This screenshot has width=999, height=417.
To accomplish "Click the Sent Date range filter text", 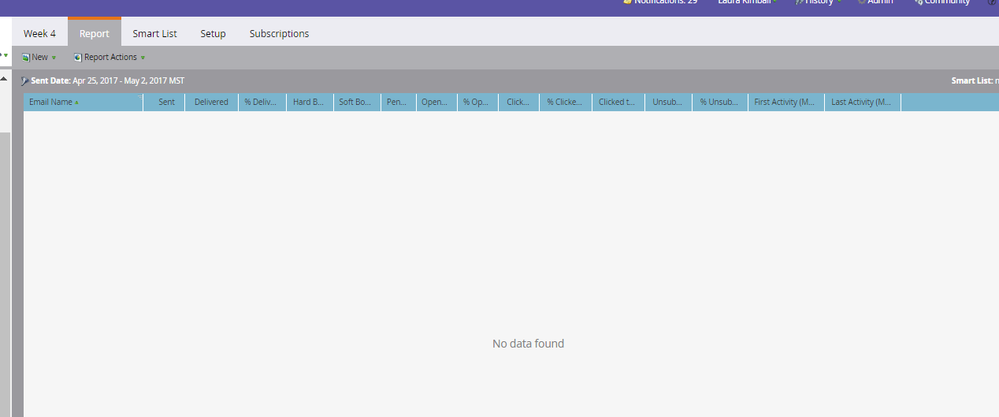I will (x=108, y=81).
